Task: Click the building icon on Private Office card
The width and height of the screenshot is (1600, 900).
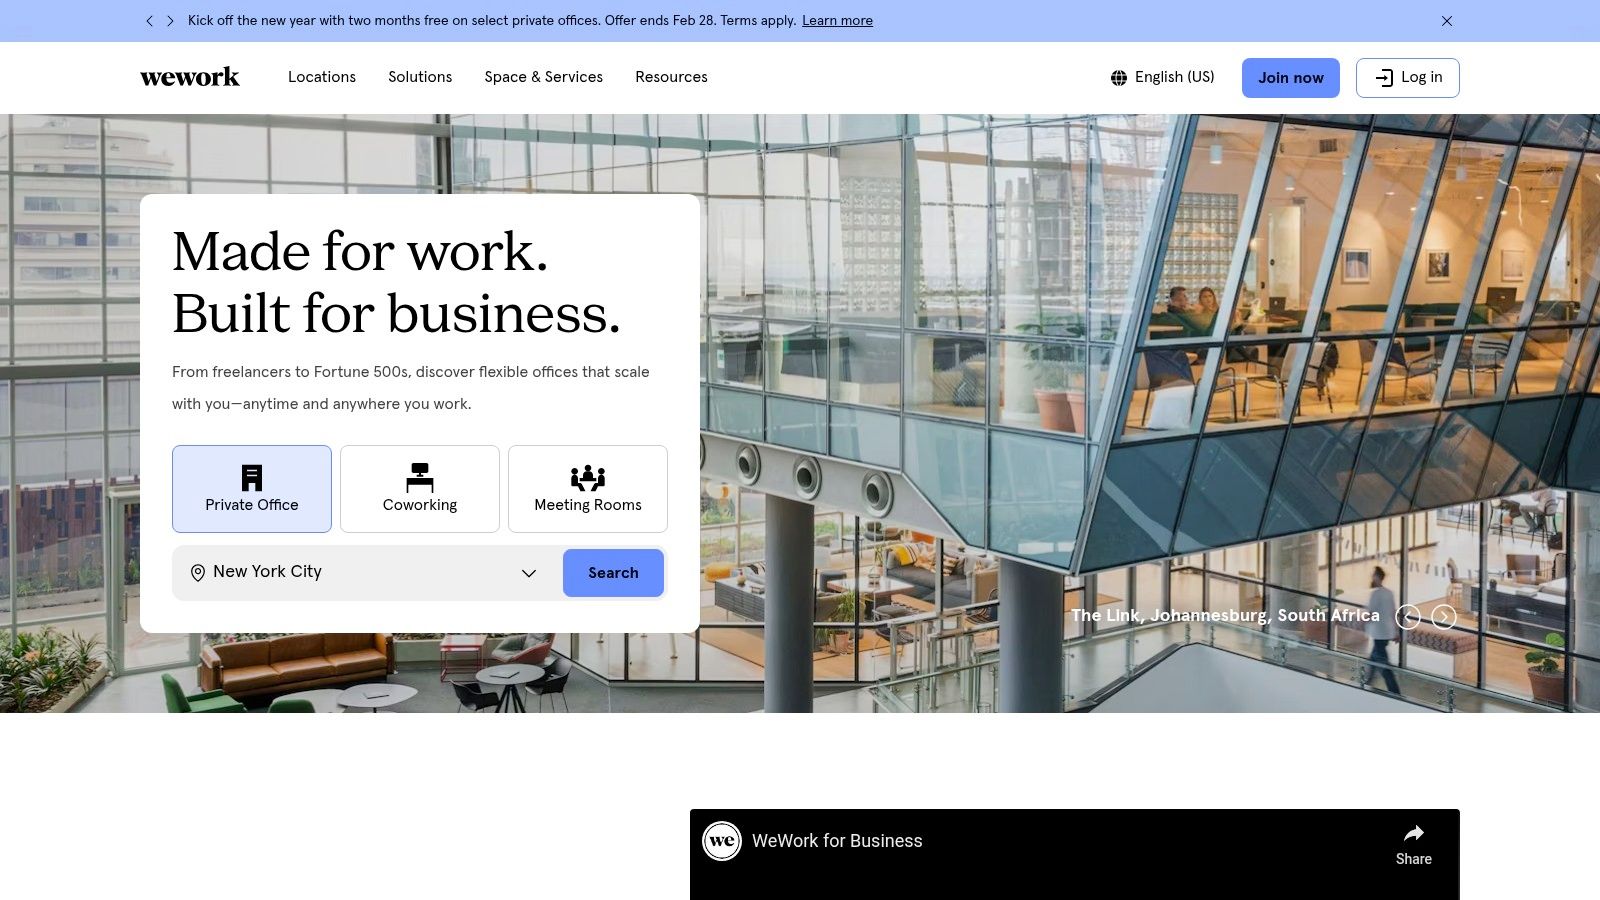Action: 251,476
